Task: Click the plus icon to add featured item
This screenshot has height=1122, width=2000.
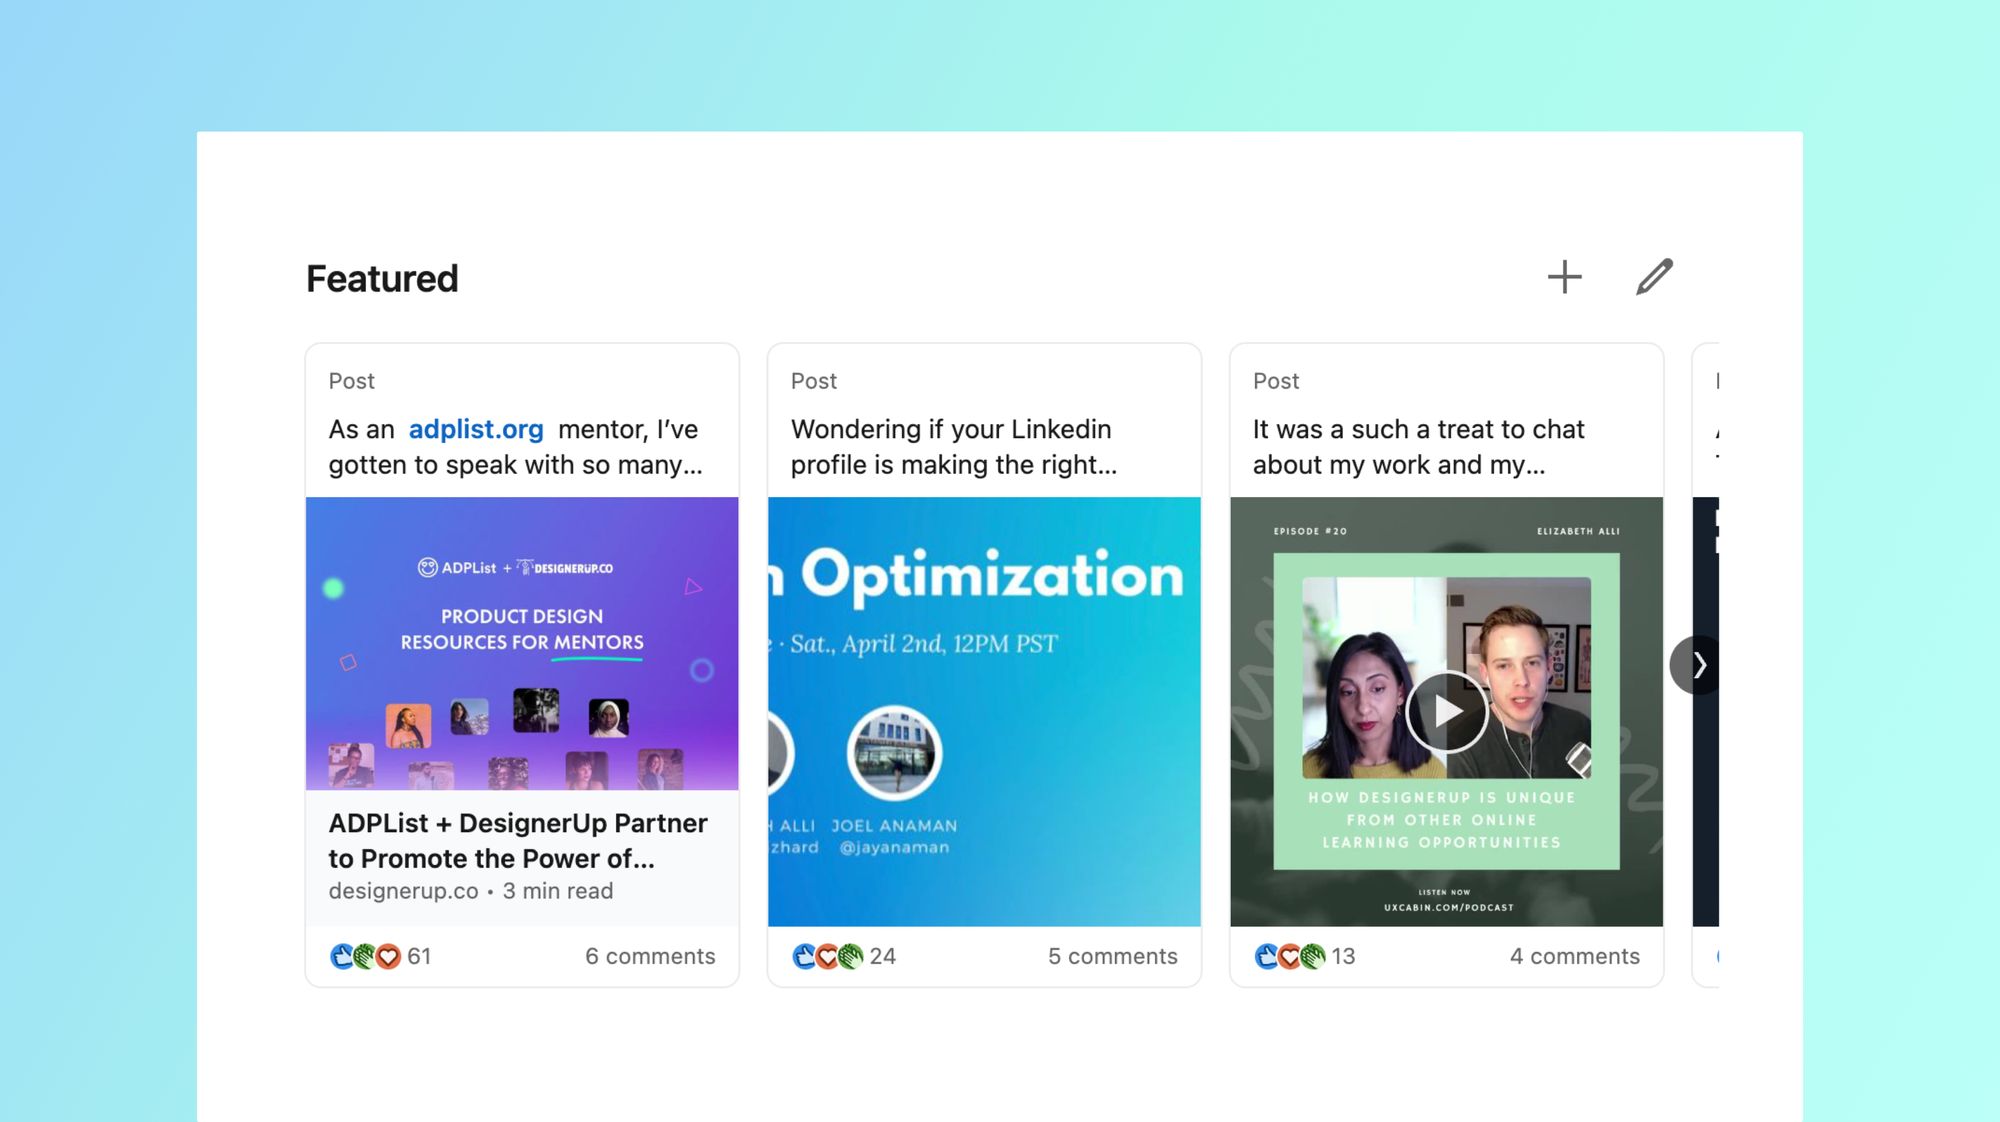Action: click(1564, 277)
